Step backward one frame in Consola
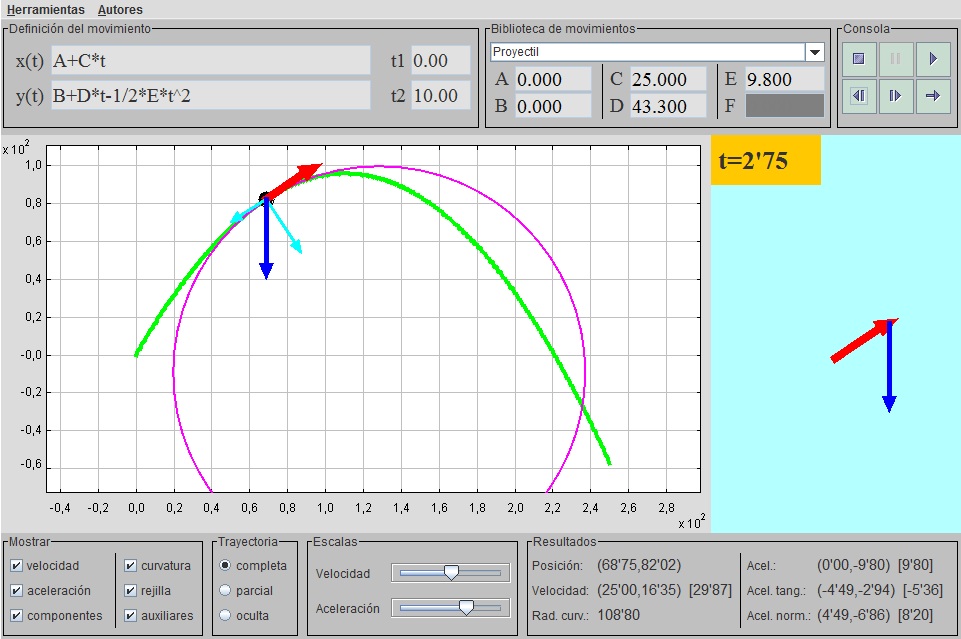The height and width of the screenshot is (639, 961). click(858, 96)
